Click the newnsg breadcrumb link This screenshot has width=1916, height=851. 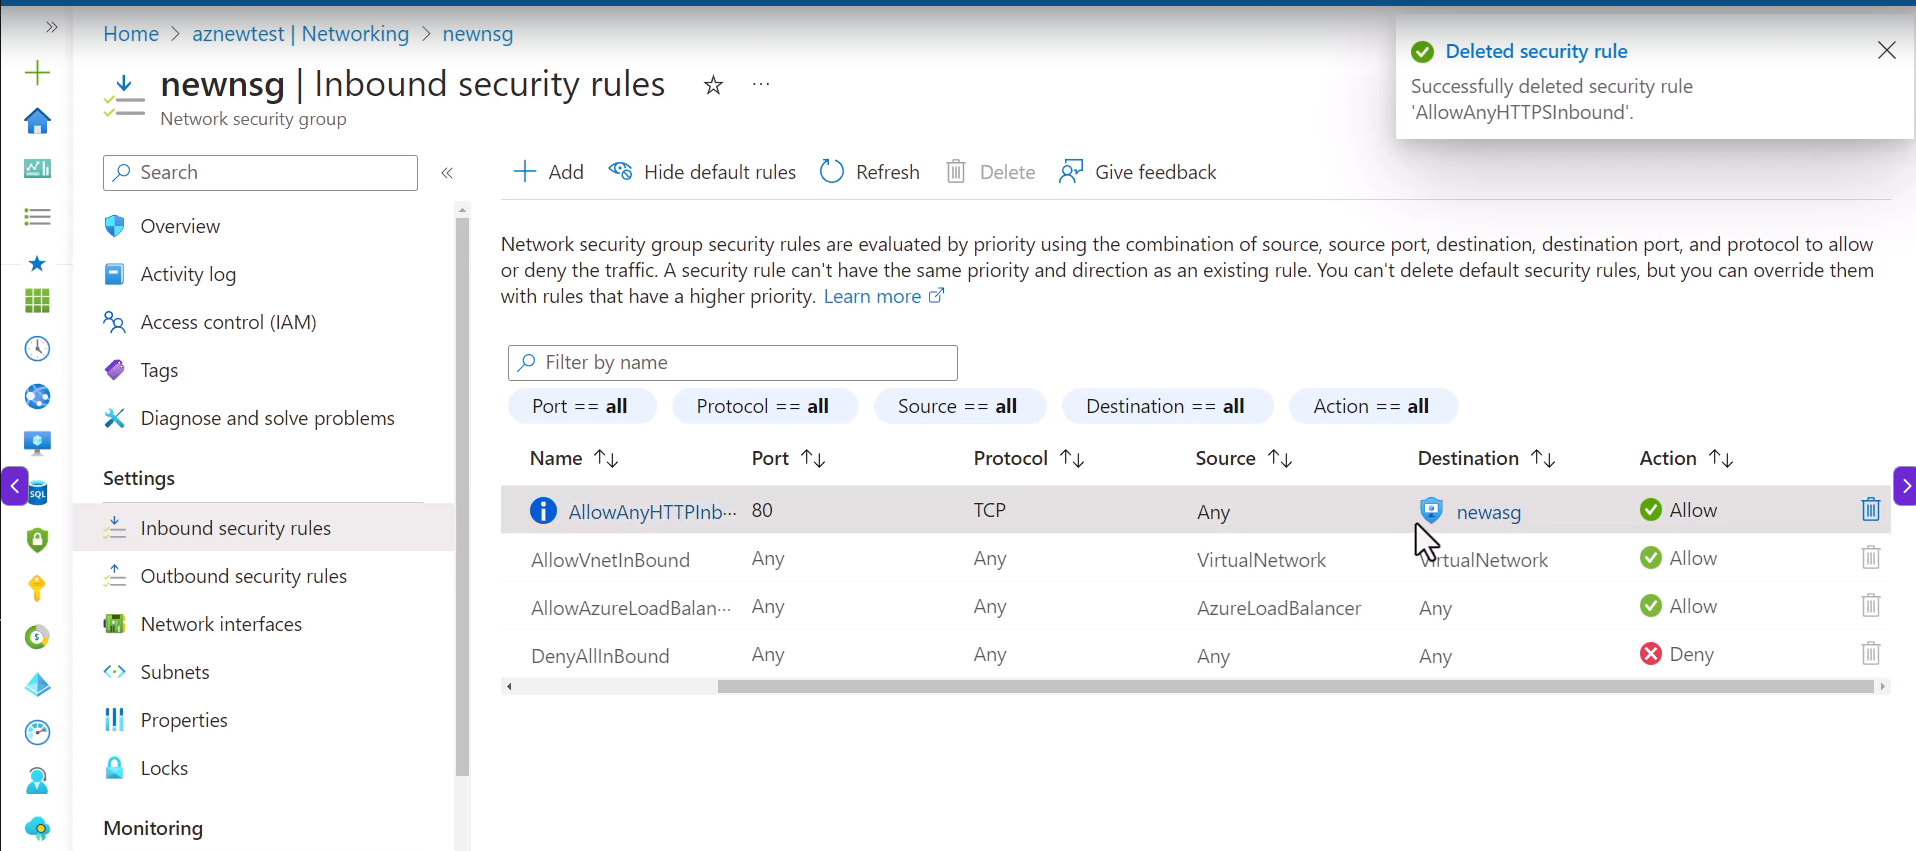click(478, 34)
